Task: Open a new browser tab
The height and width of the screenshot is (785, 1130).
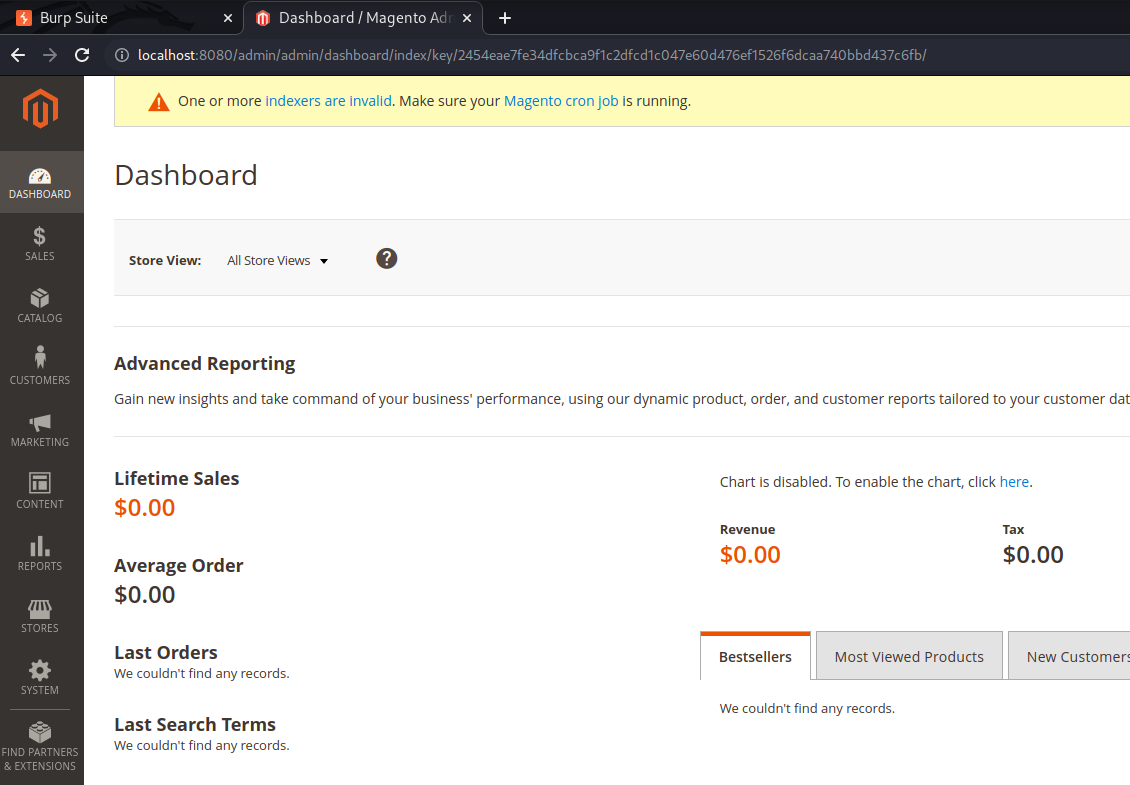Action: (x=505, y=18)
